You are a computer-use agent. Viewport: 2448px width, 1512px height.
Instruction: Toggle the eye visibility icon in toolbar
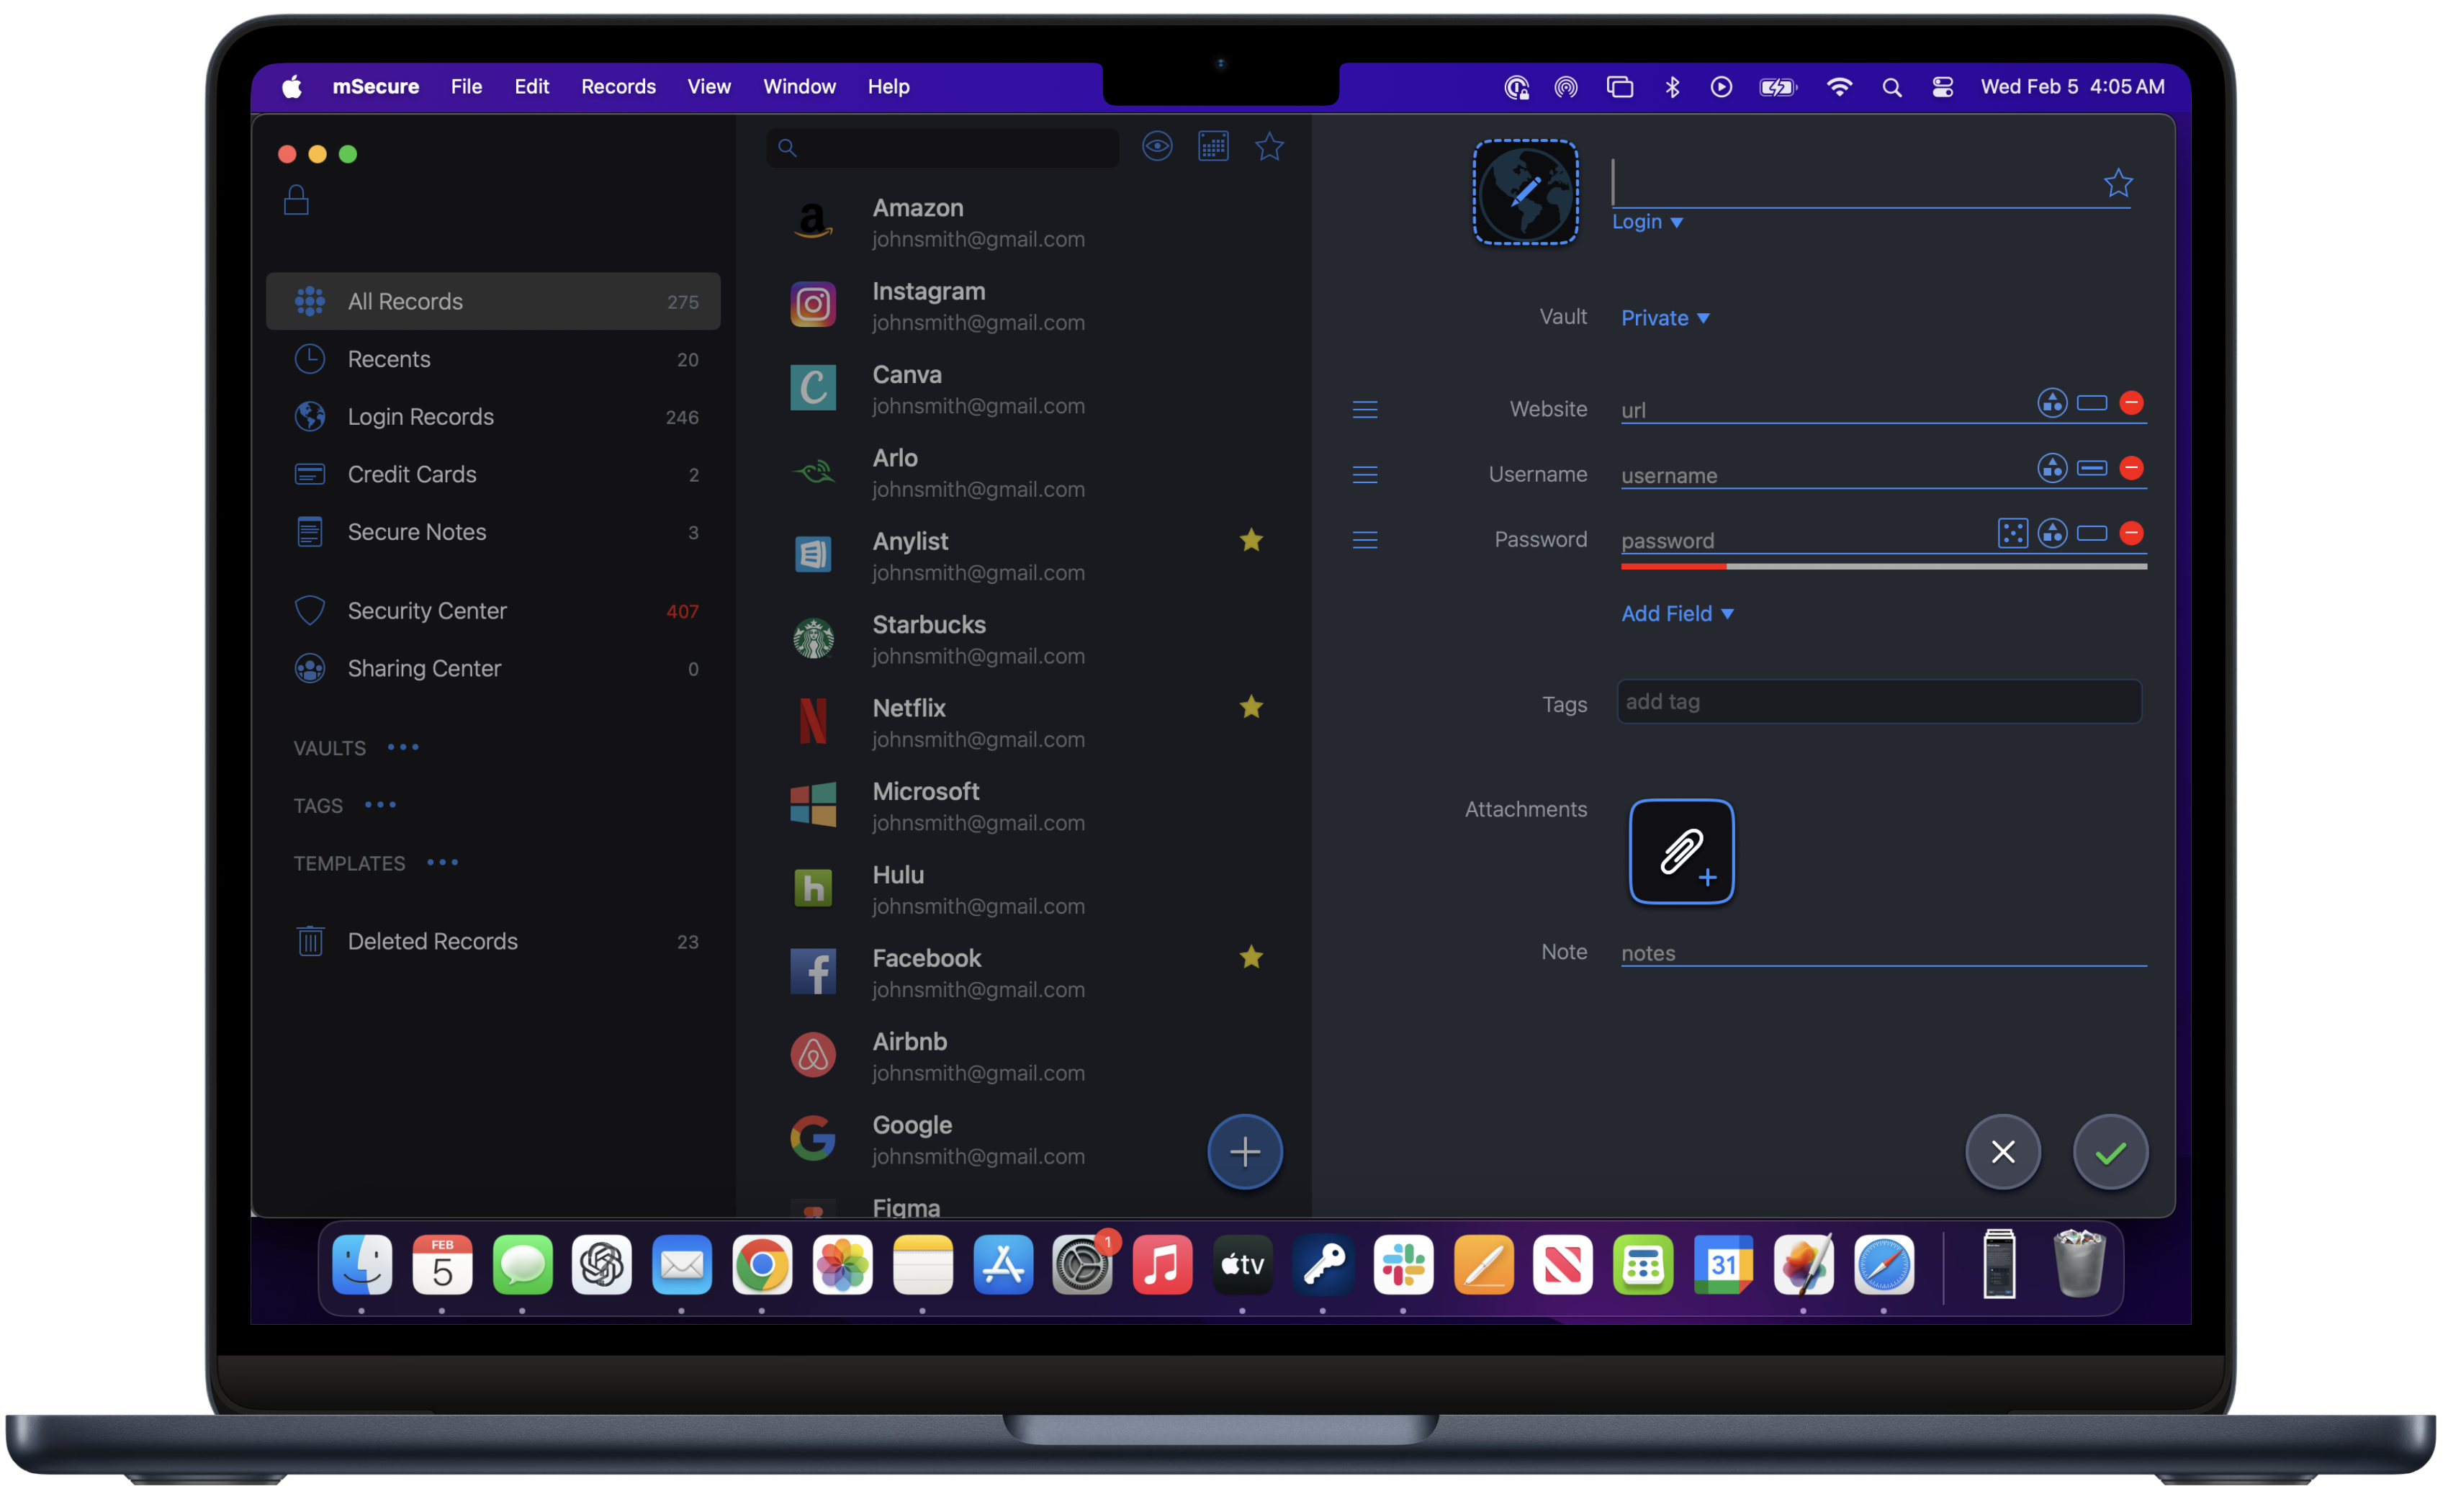(1157, 147)
